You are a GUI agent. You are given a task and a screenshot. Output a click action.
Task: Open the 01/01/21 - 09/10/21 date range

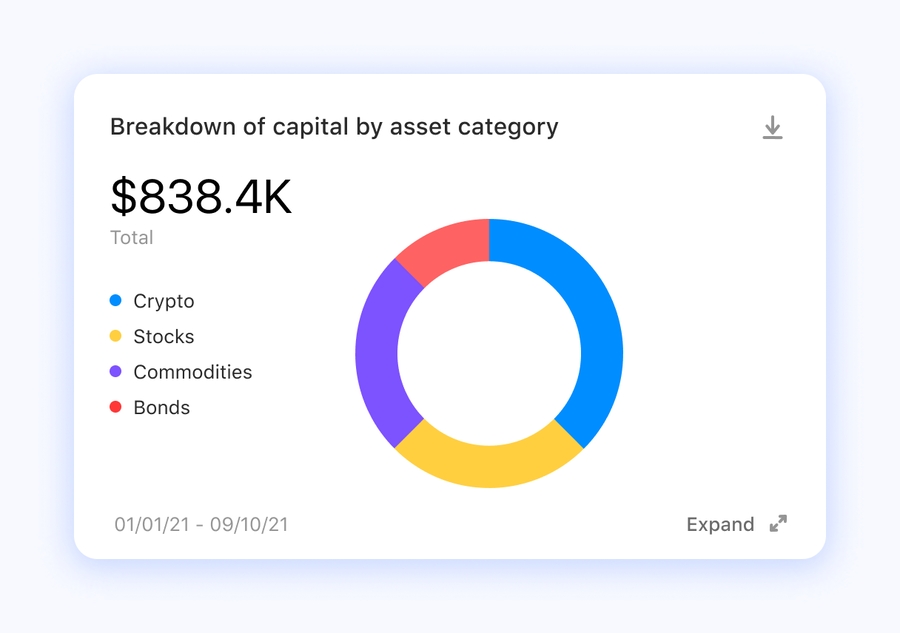pyautogui.click(x=201, y=524)
